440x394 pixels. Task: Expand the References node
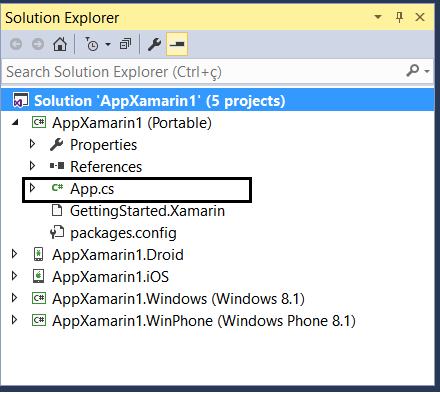32,166
